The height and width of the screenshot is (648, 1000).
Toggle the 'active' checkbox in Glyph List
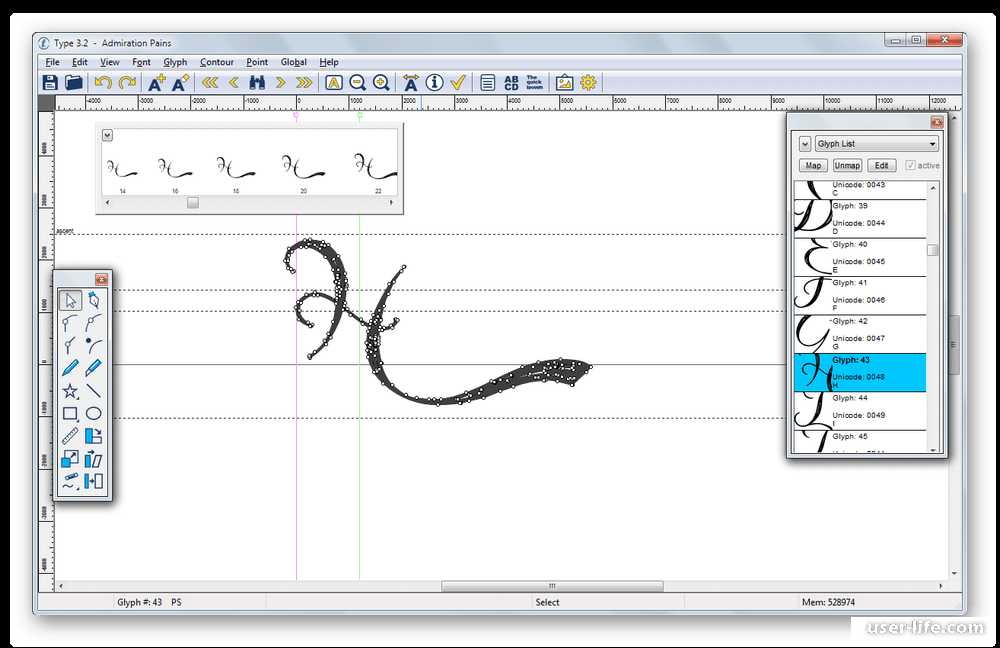pyautogui.click(x=910, y=165)
